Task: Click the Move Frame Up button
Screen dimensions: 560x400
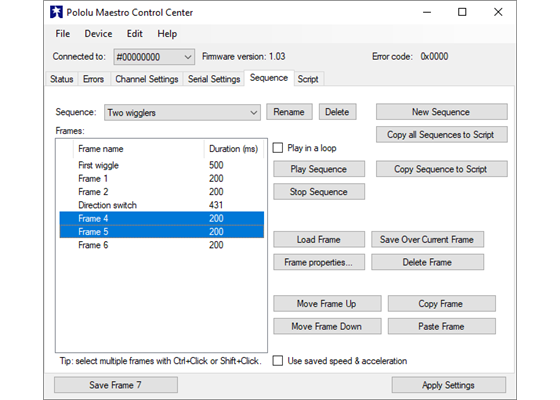Action: coord(327,304)
